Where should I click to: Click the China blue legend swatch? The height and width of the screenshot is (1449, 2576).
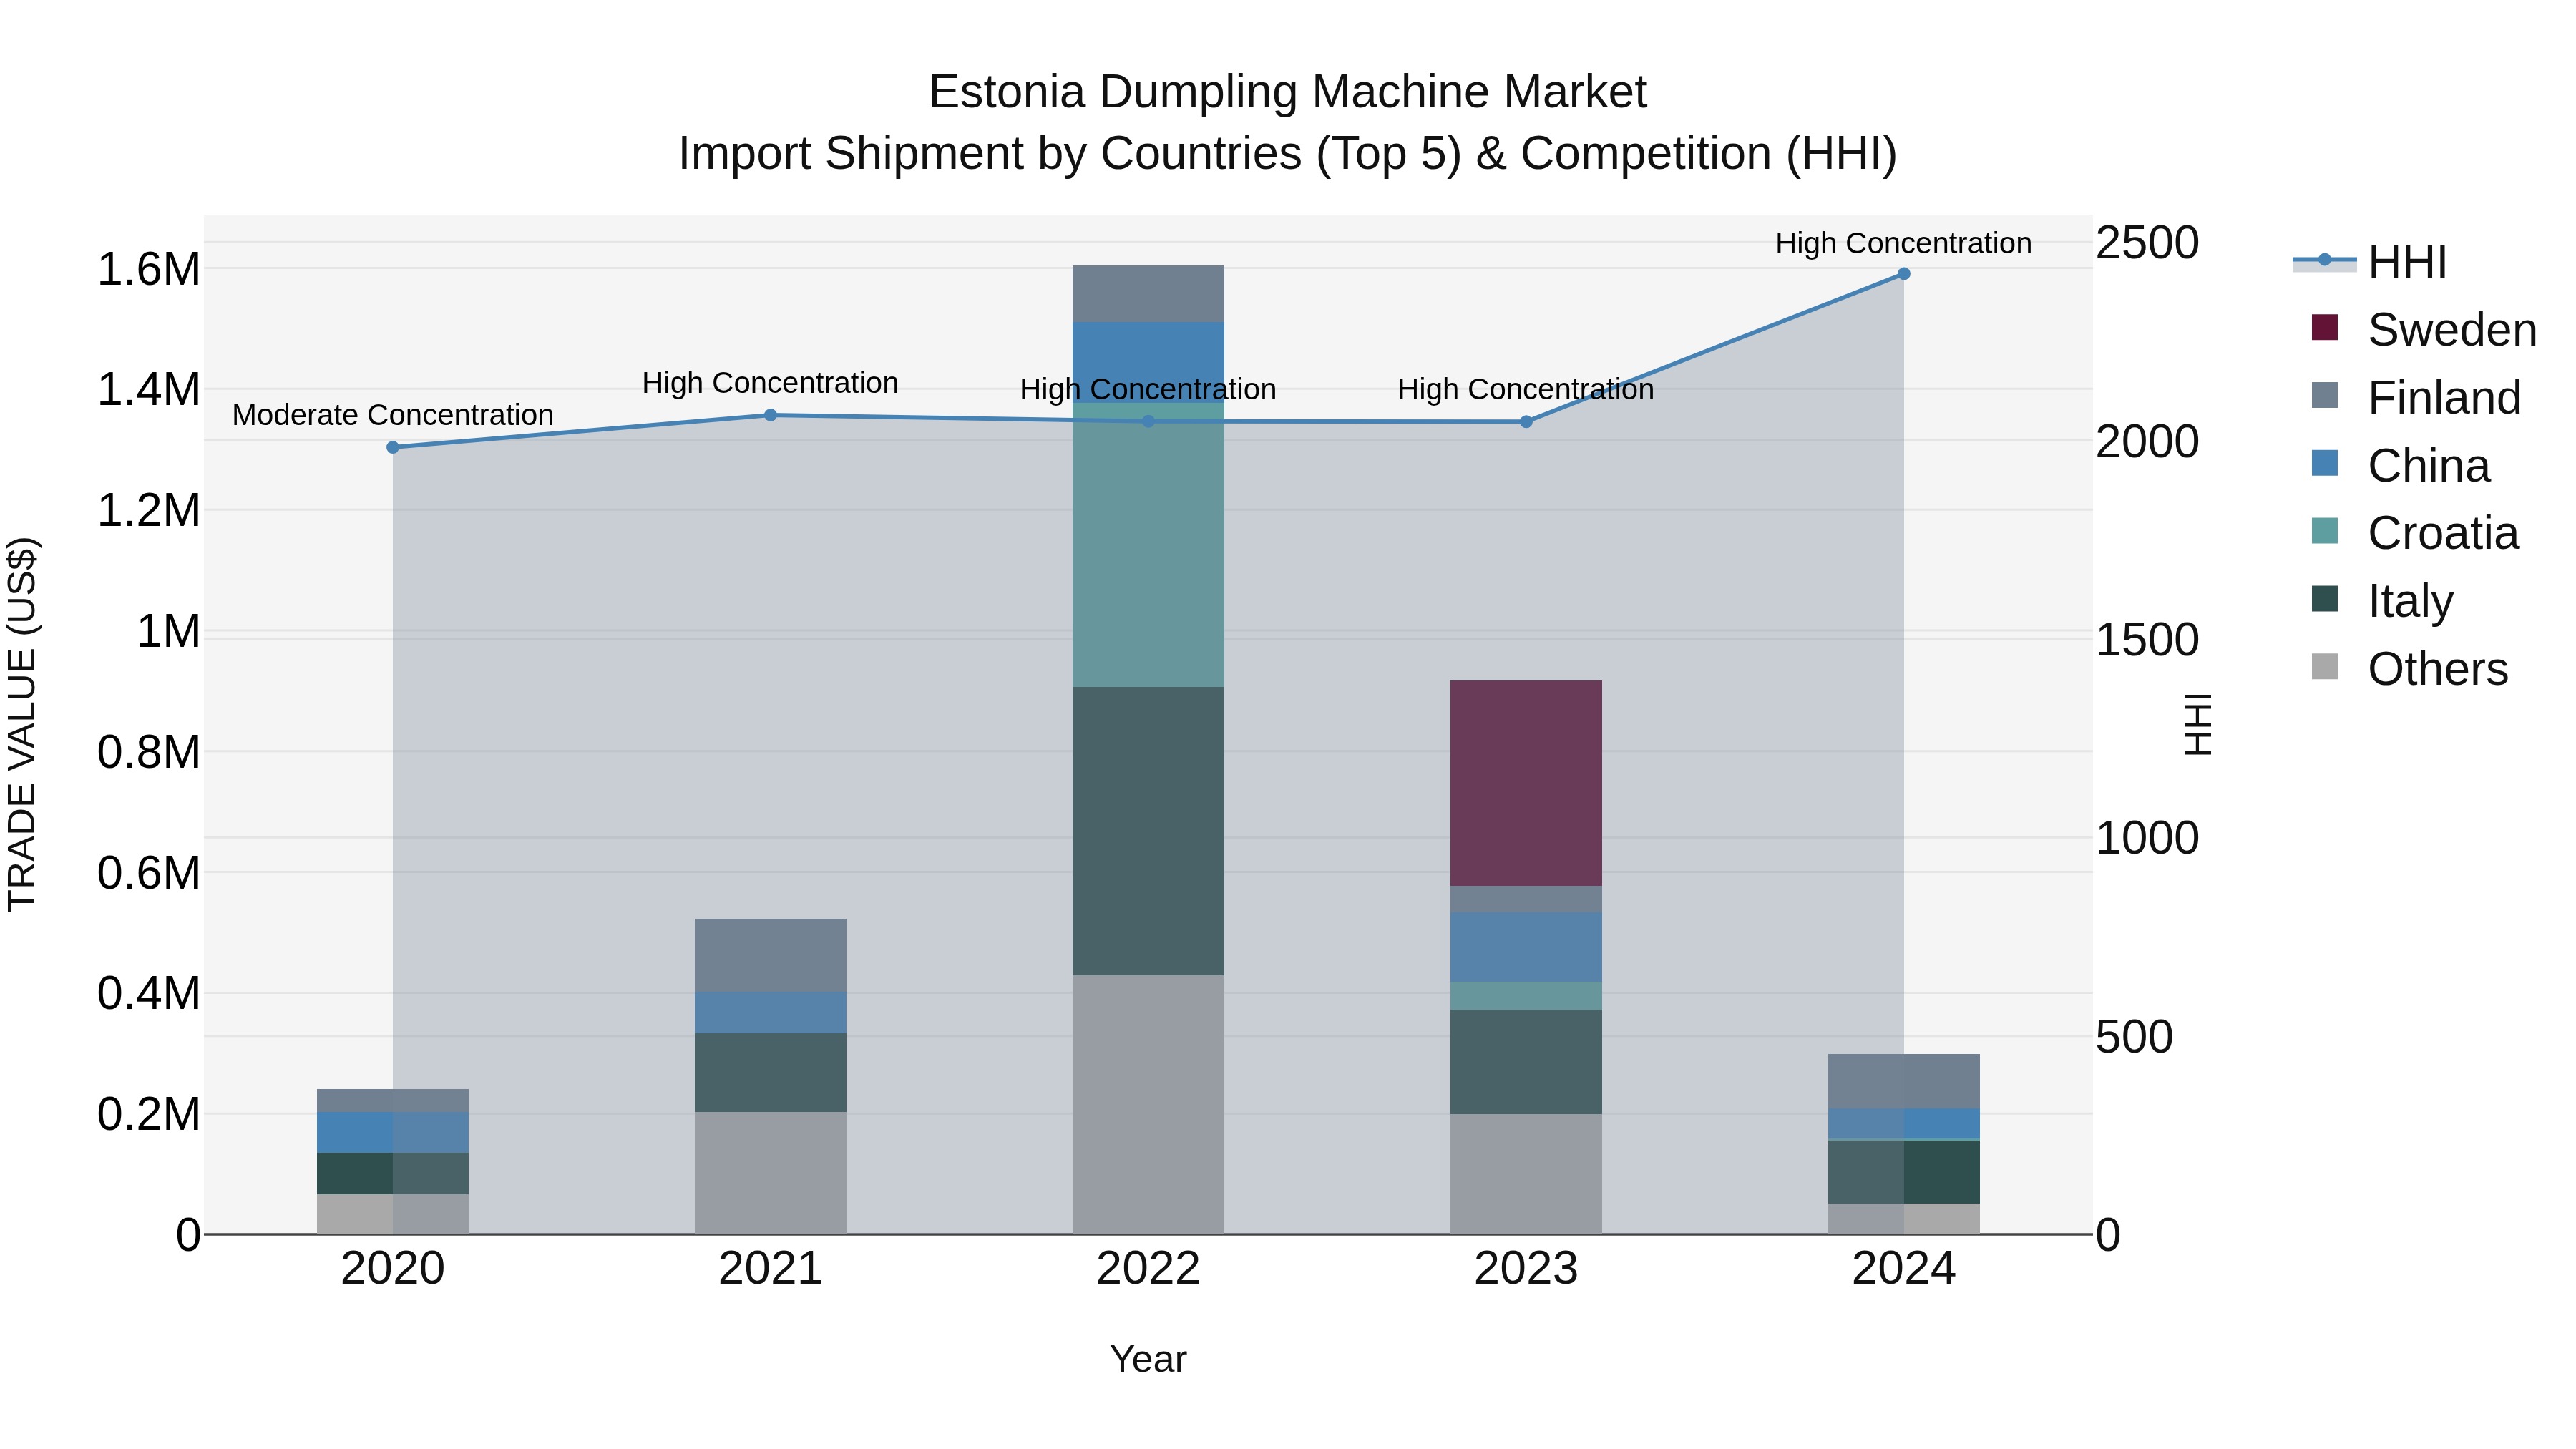pos(2325,463)
